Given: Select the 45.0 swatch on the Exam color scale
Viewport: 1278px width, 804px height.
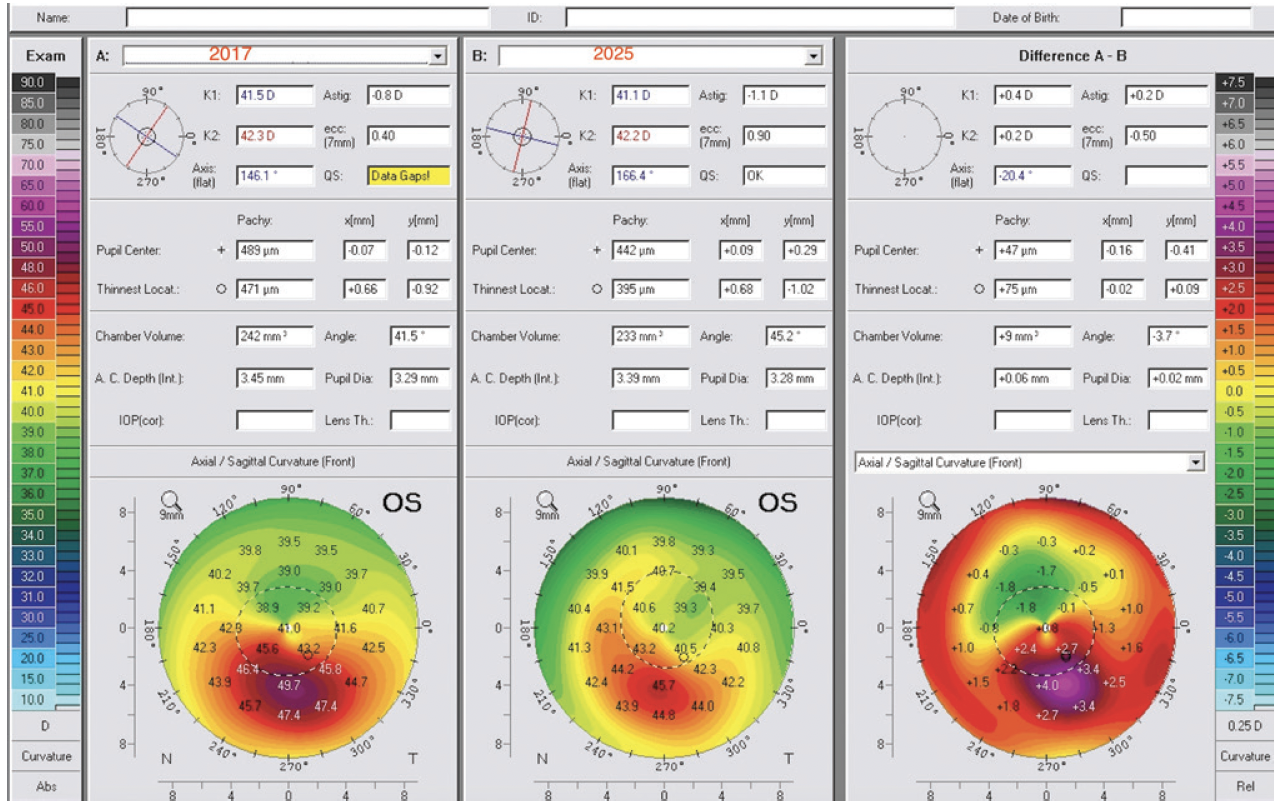Looking at the screenshot, I should click(33, 308).
